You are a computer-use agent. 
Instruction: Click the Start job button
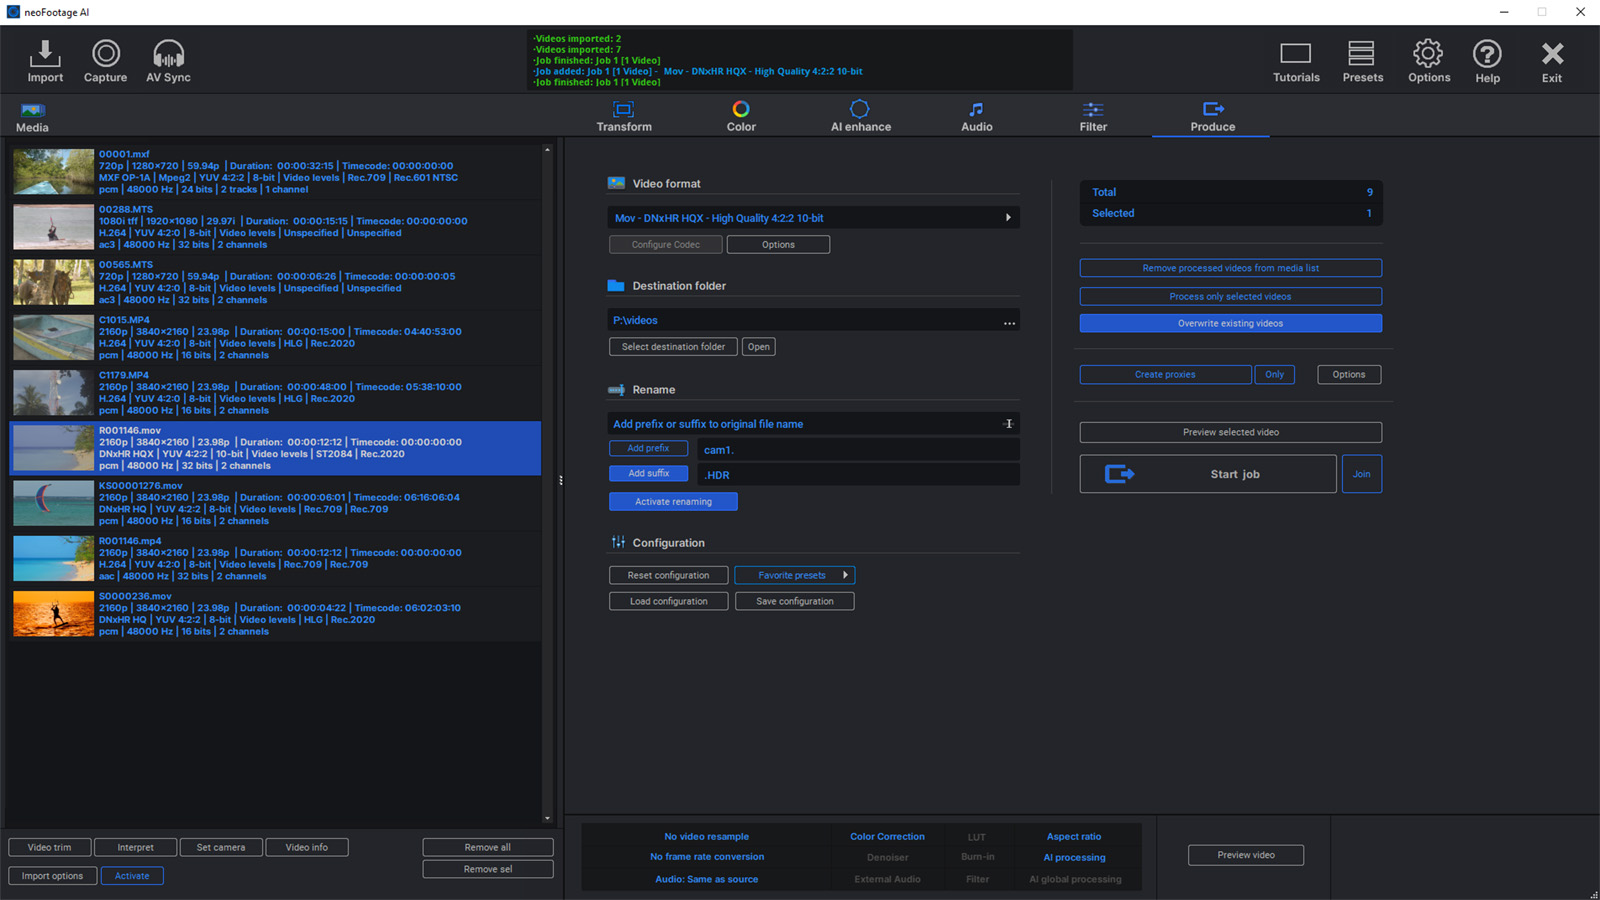1208,474
